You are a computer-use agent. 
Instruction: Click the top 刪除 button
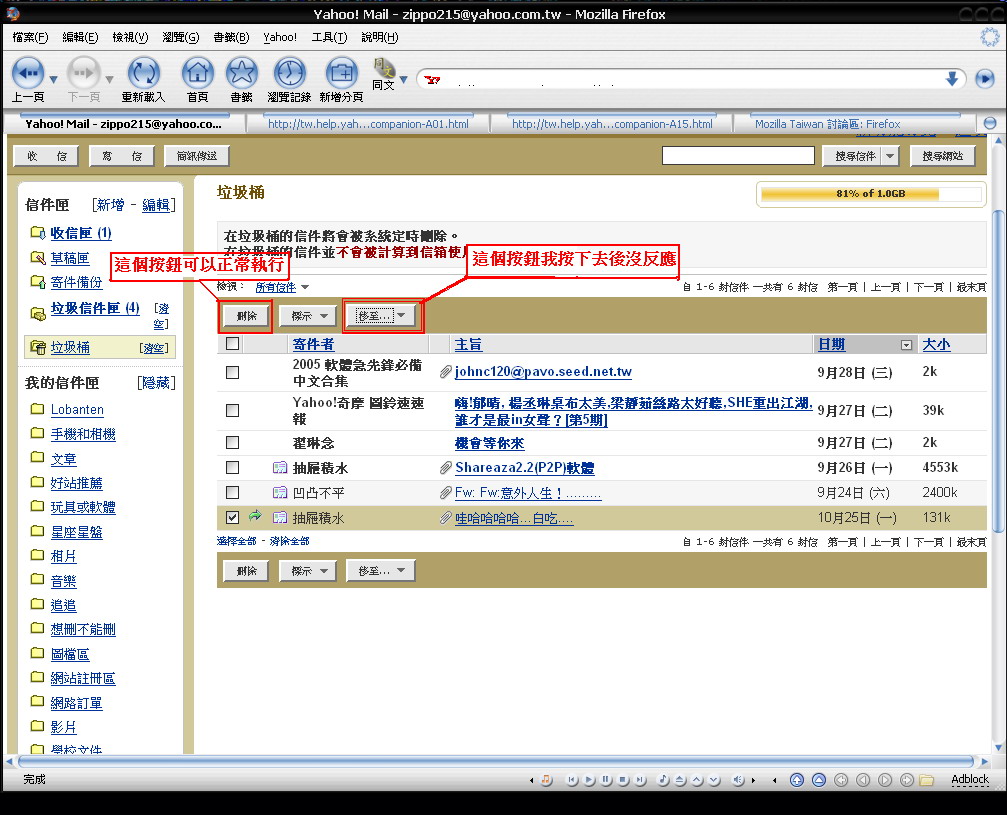pos(246,316)
